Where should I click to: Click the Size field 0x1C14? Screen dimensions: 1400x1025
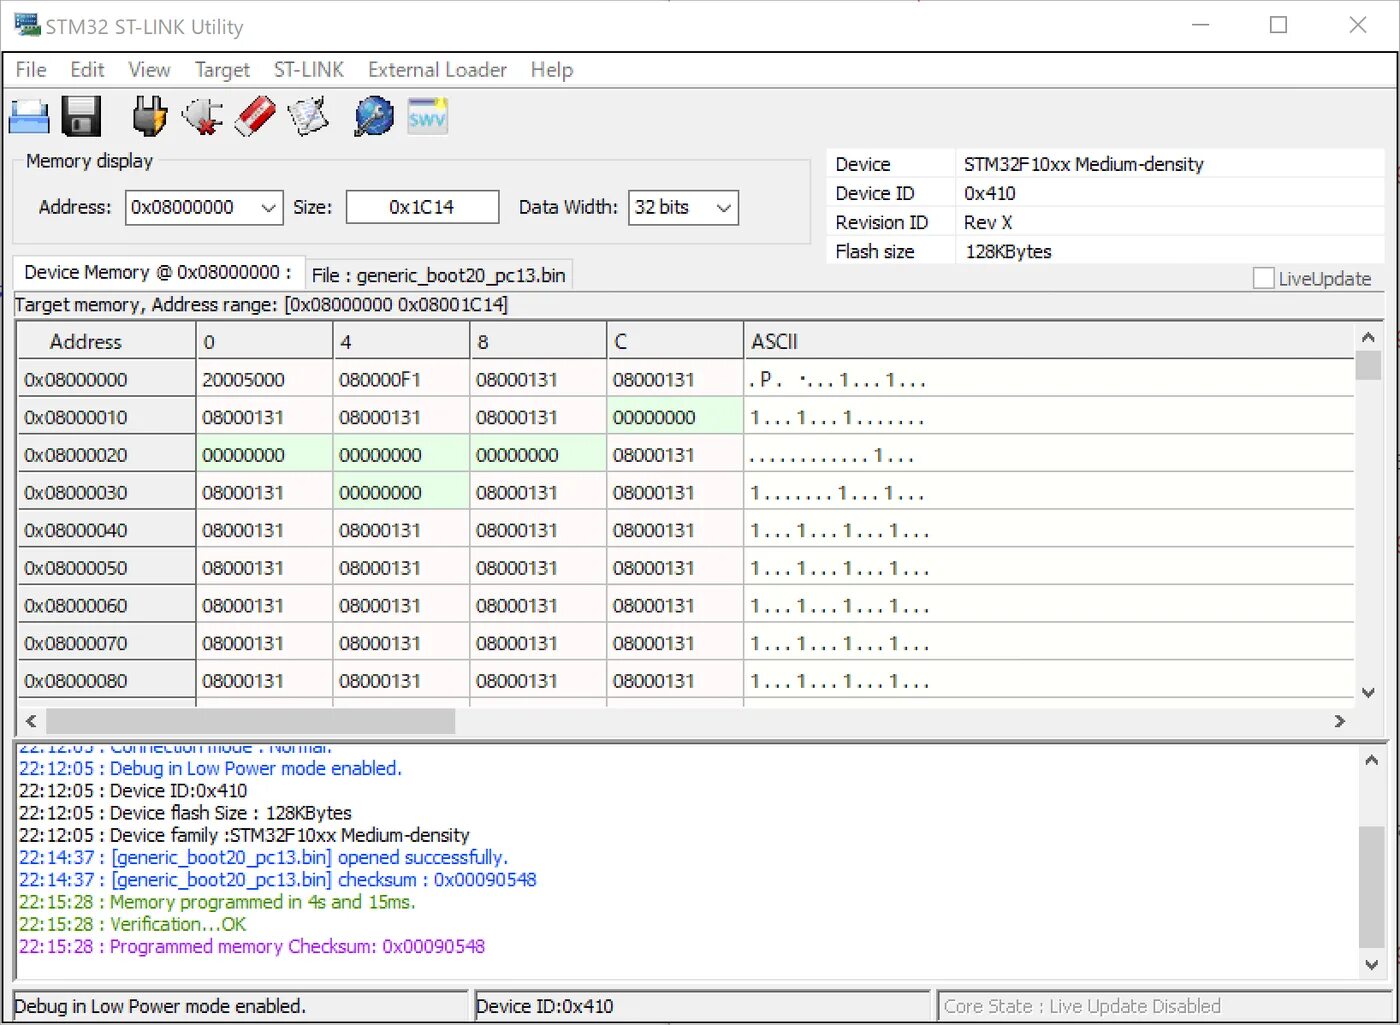[422, 207]
